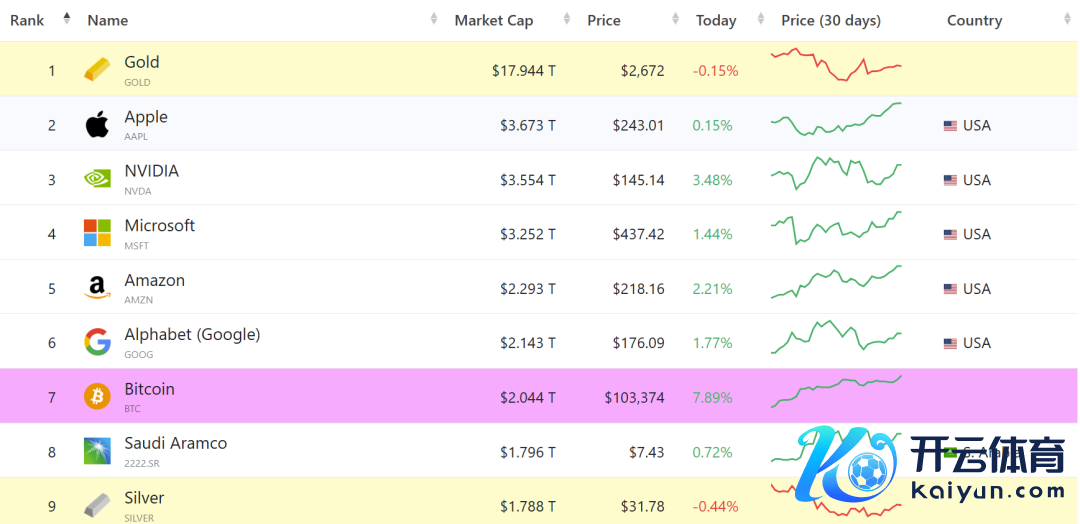1080x524 pixels.
Task: Click Bitcoin's 30-day price chart
Action: pos(836,391)
